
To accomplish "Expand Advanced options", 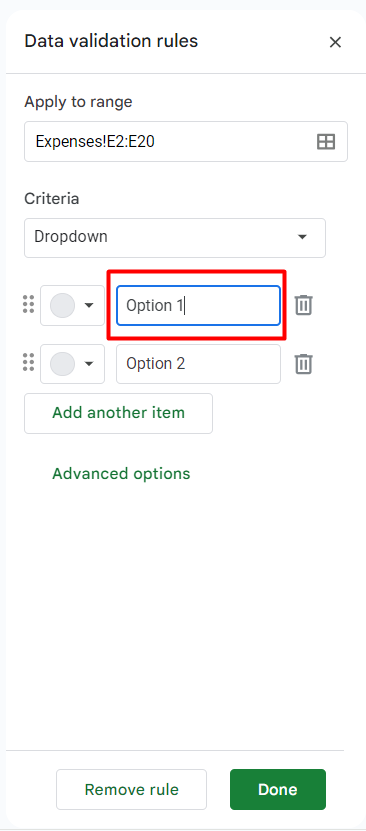I will pos(121,473).
